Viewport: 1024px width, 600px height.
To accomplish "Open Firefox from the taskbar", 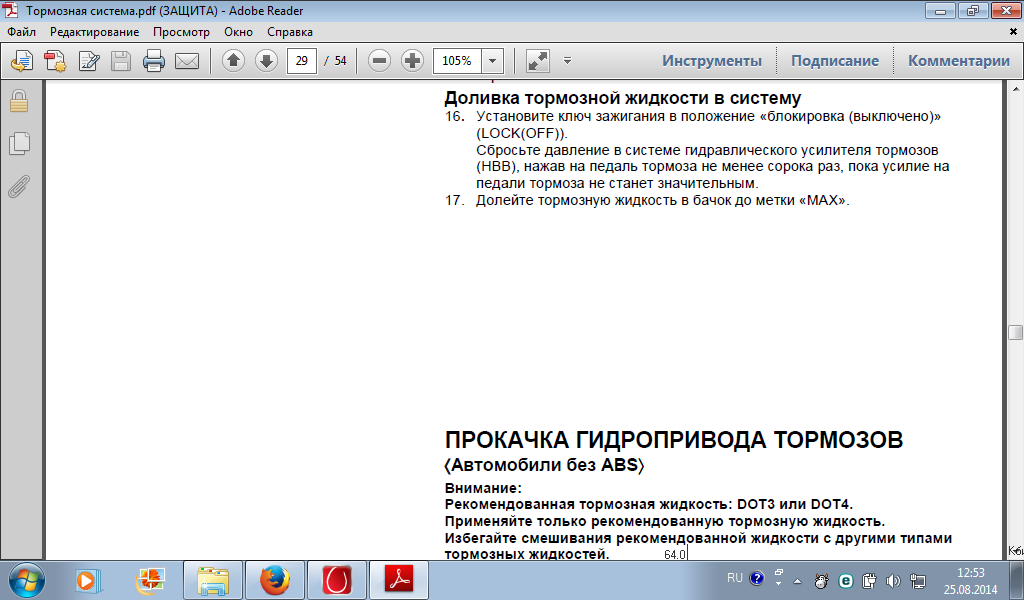I will (x=273, y=580).
